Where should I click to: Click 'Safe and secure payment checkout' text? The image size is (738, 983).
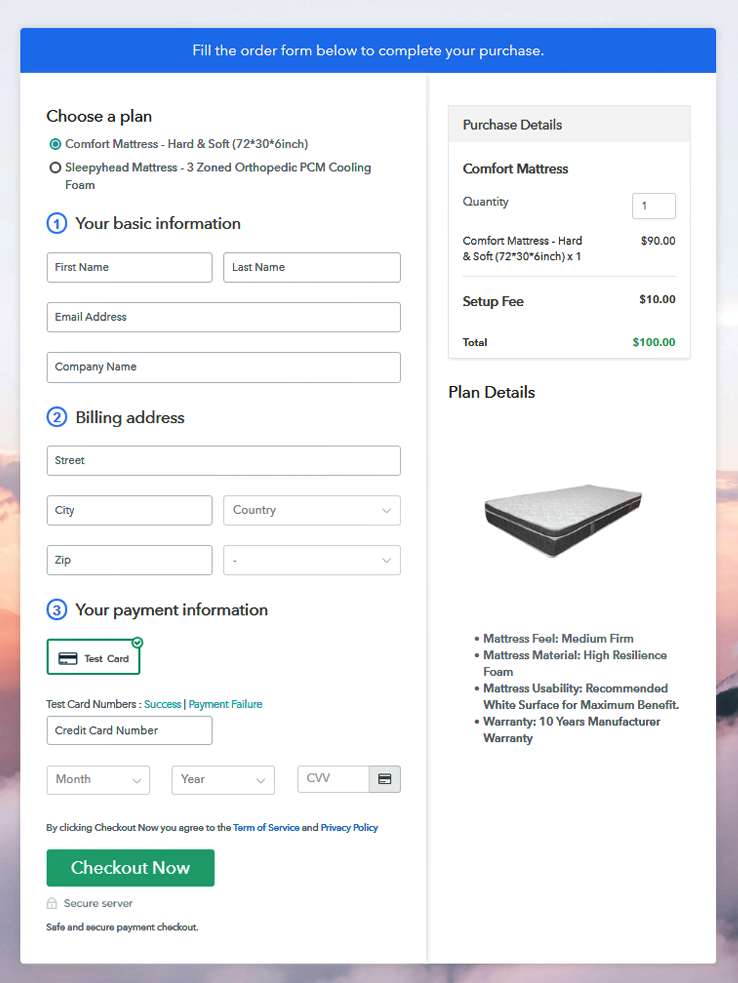click(x=122, y=927)
